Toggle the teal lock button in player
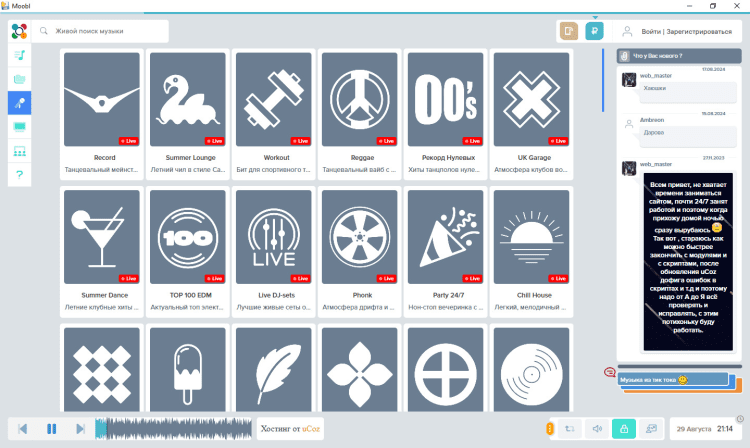 pos(623,428)
